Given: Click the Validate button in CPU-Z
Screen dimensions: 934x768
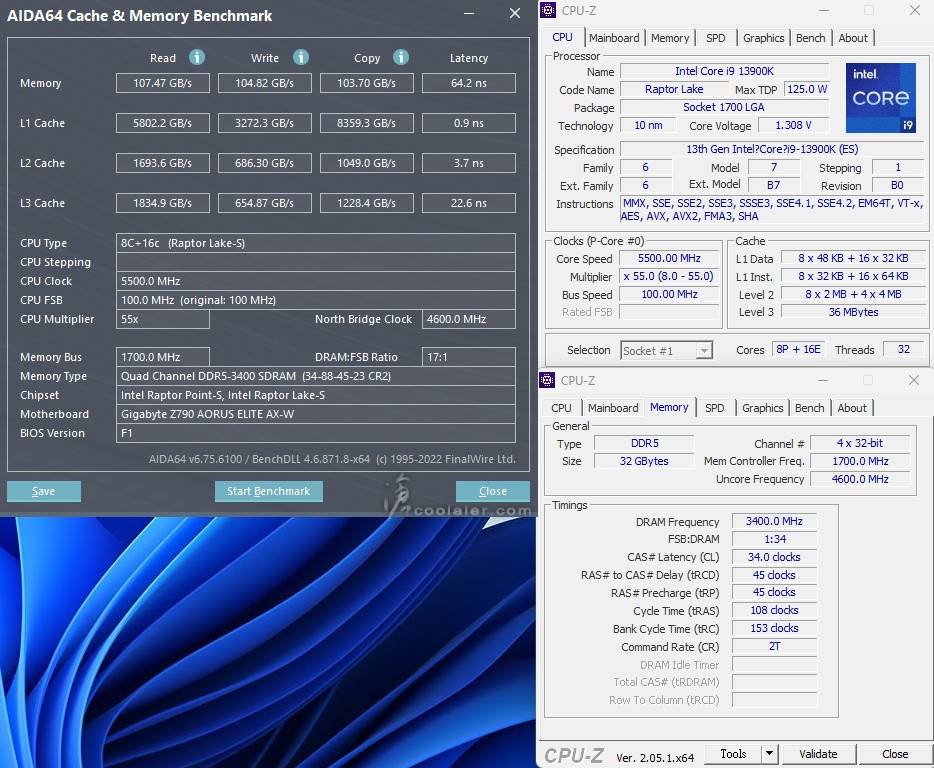Looking at the screenshot, I should (818, 754).
